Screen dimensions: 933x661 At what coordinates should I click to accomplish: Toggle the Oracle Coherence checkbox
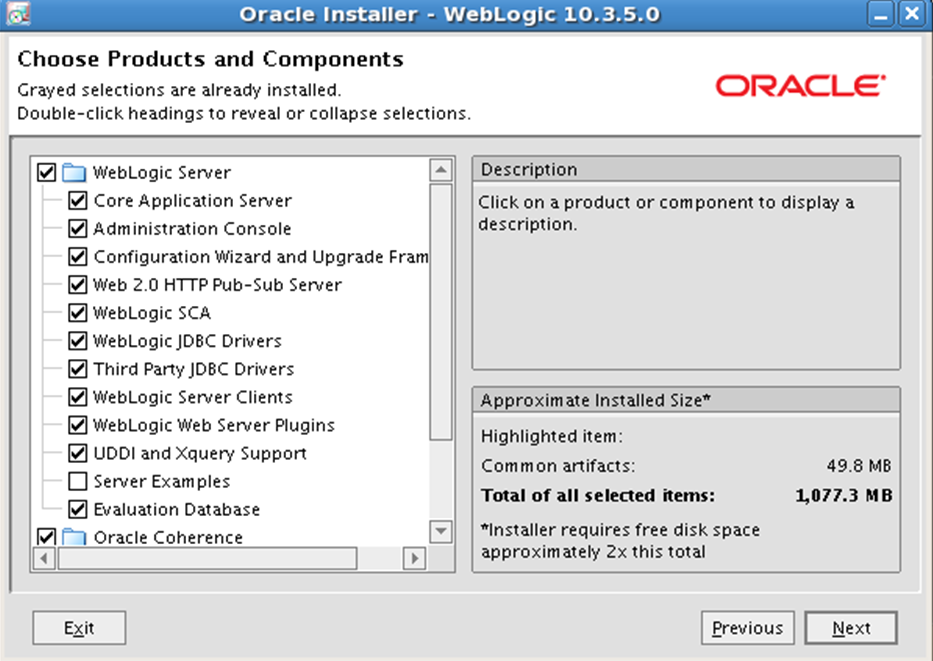pyautogui.click(x=46, y=537)
